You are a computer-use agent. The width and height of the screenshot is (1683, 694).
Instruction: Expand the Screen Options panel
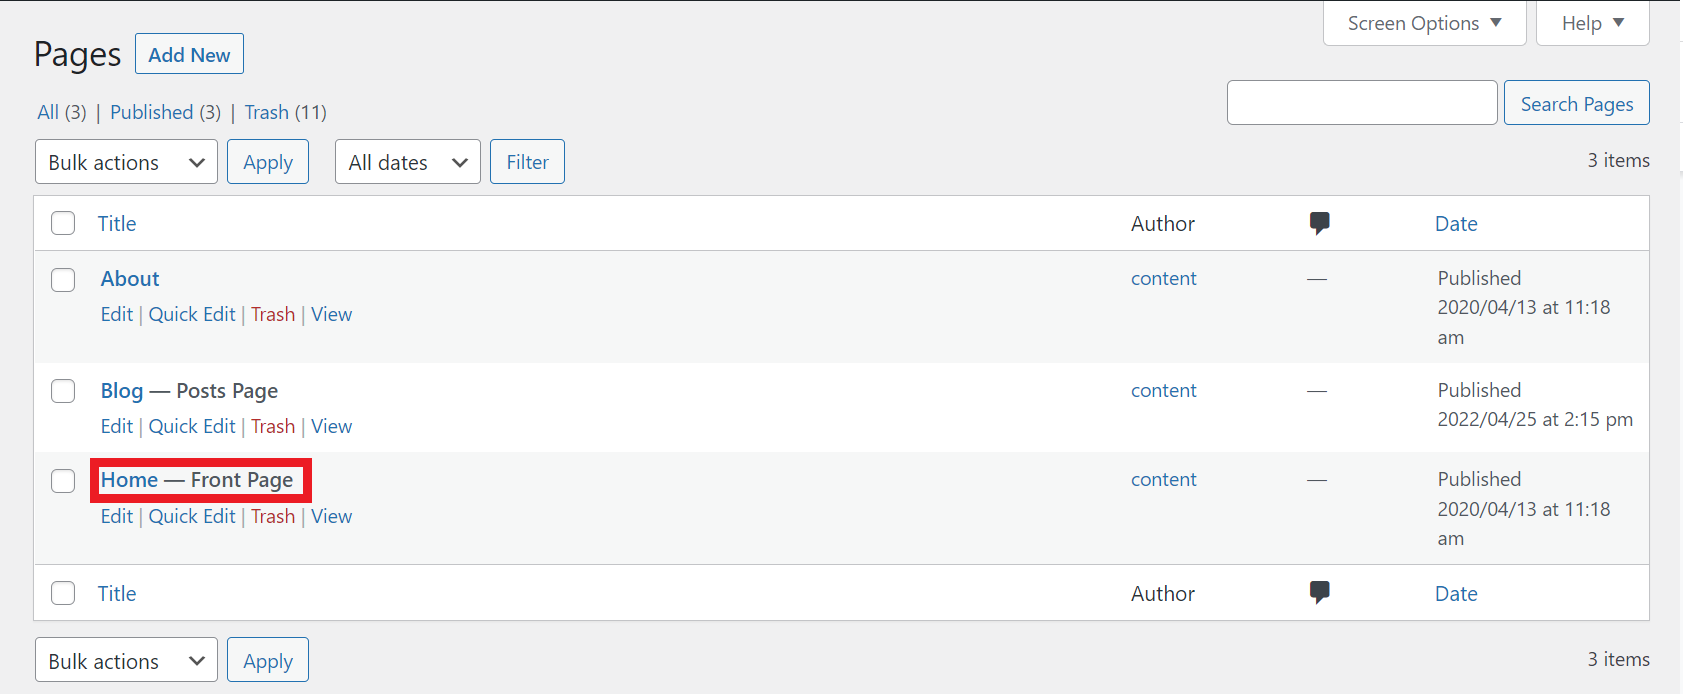click(x=1424, y=23)
